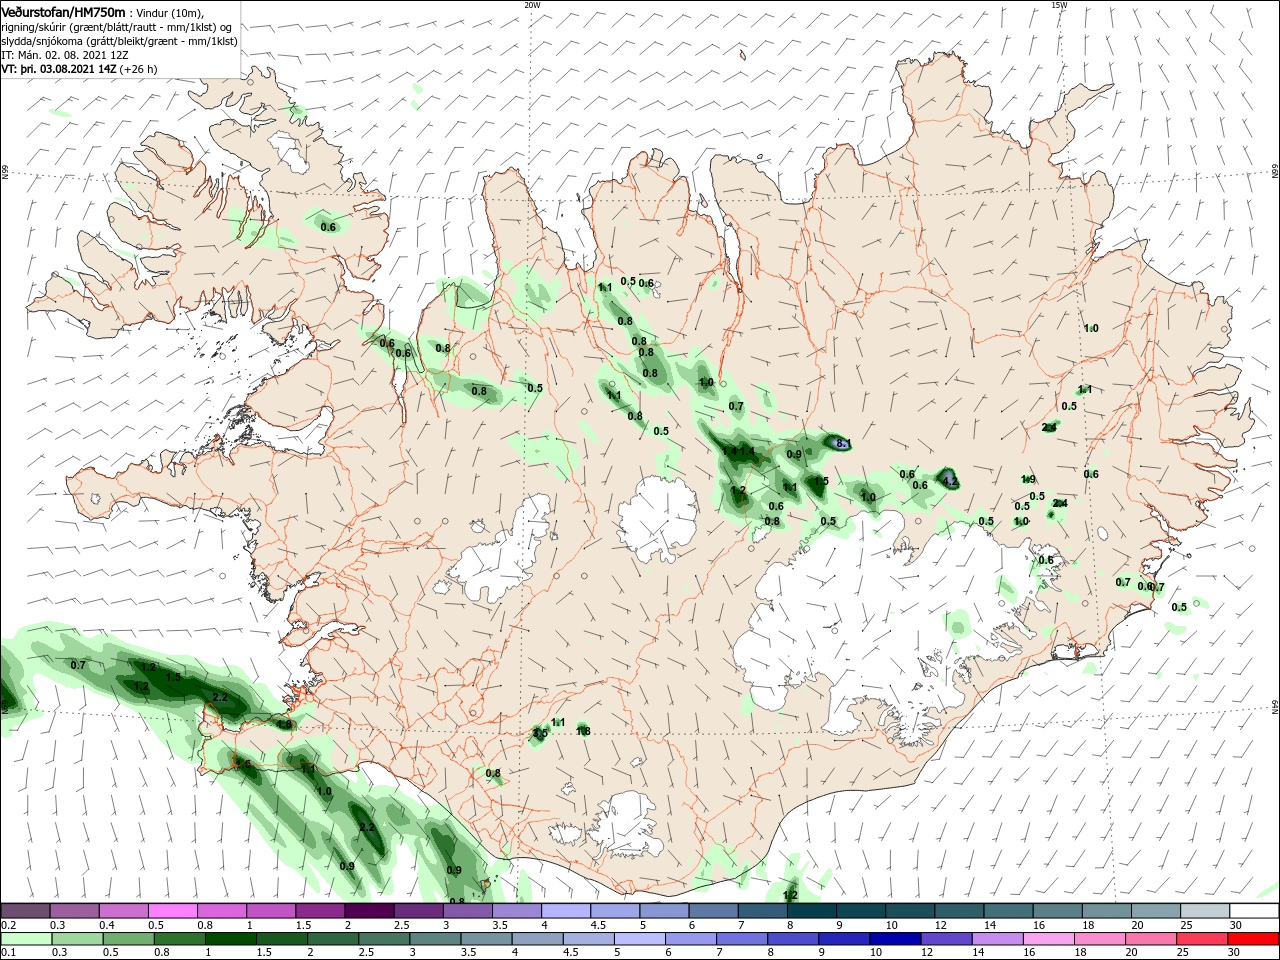Click the bright red 30+ rain swatch
This screenshot has width=1280, height=960.
pyautogui.click(x=1255, y=939)
